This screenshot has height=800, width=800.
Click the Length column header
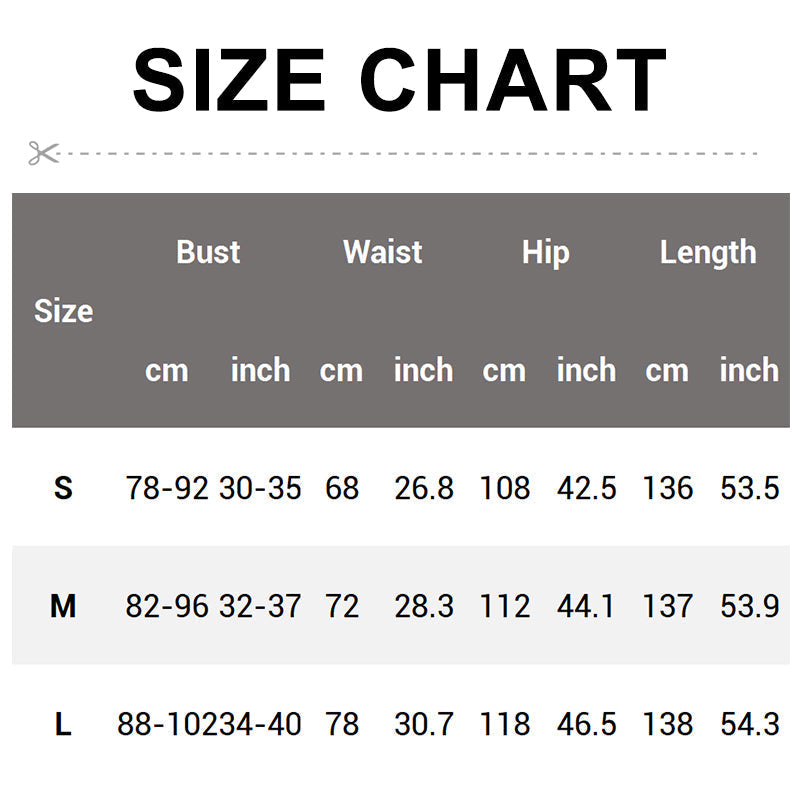pos(707,252)
